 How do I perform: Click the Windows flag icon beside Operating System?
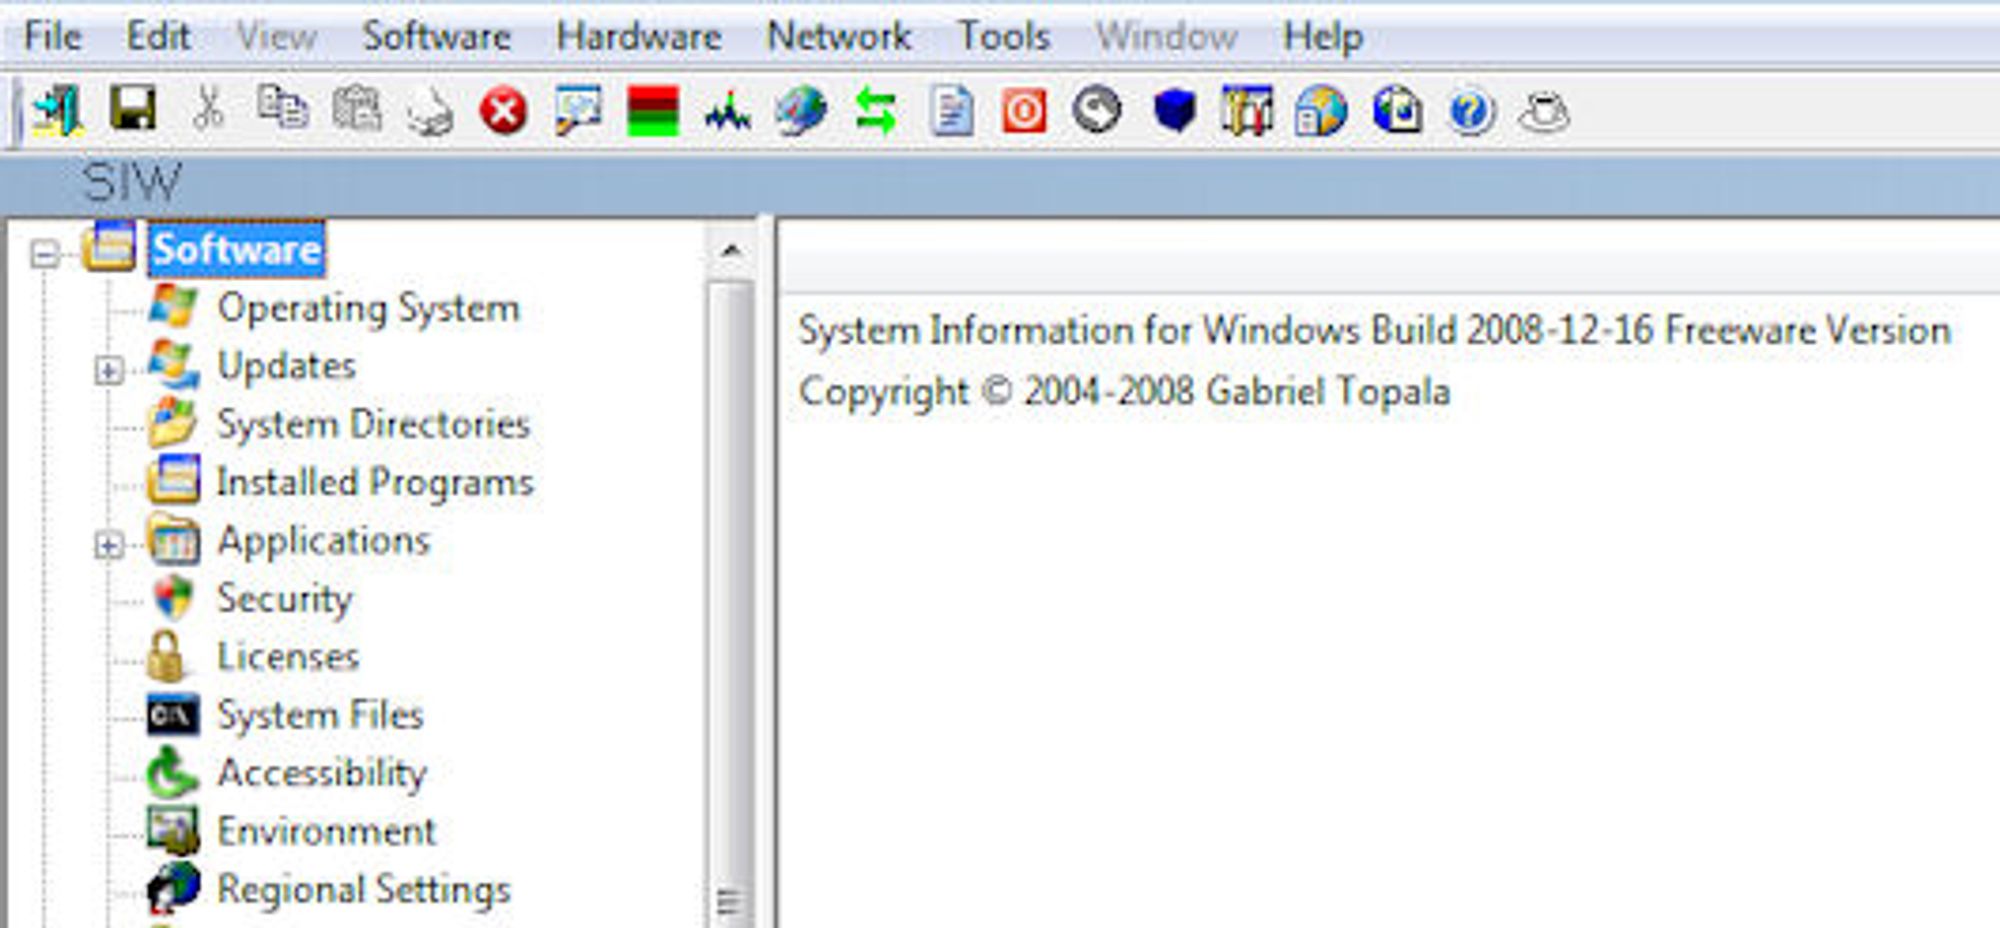[x=174, y=306]
